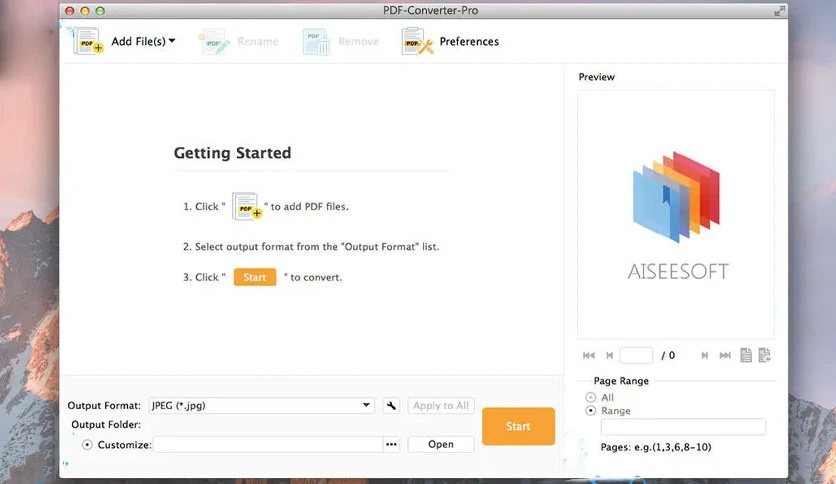Click the fullscreen arrows in title bar
836x484 pixels.
coord(779,11)
